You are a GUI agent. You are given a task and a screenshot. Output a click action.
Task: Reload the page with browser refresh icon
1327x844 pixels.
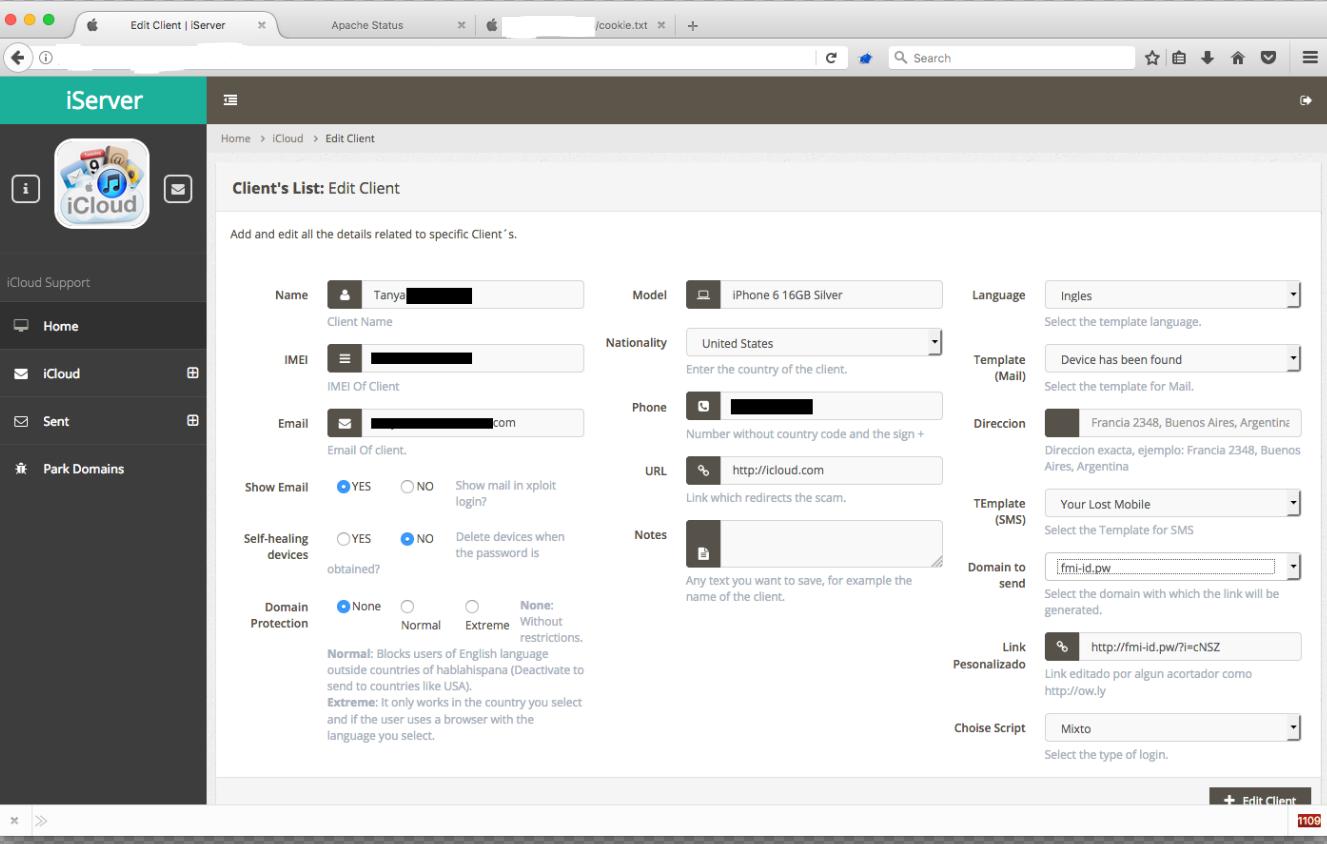tap(830, 58)
